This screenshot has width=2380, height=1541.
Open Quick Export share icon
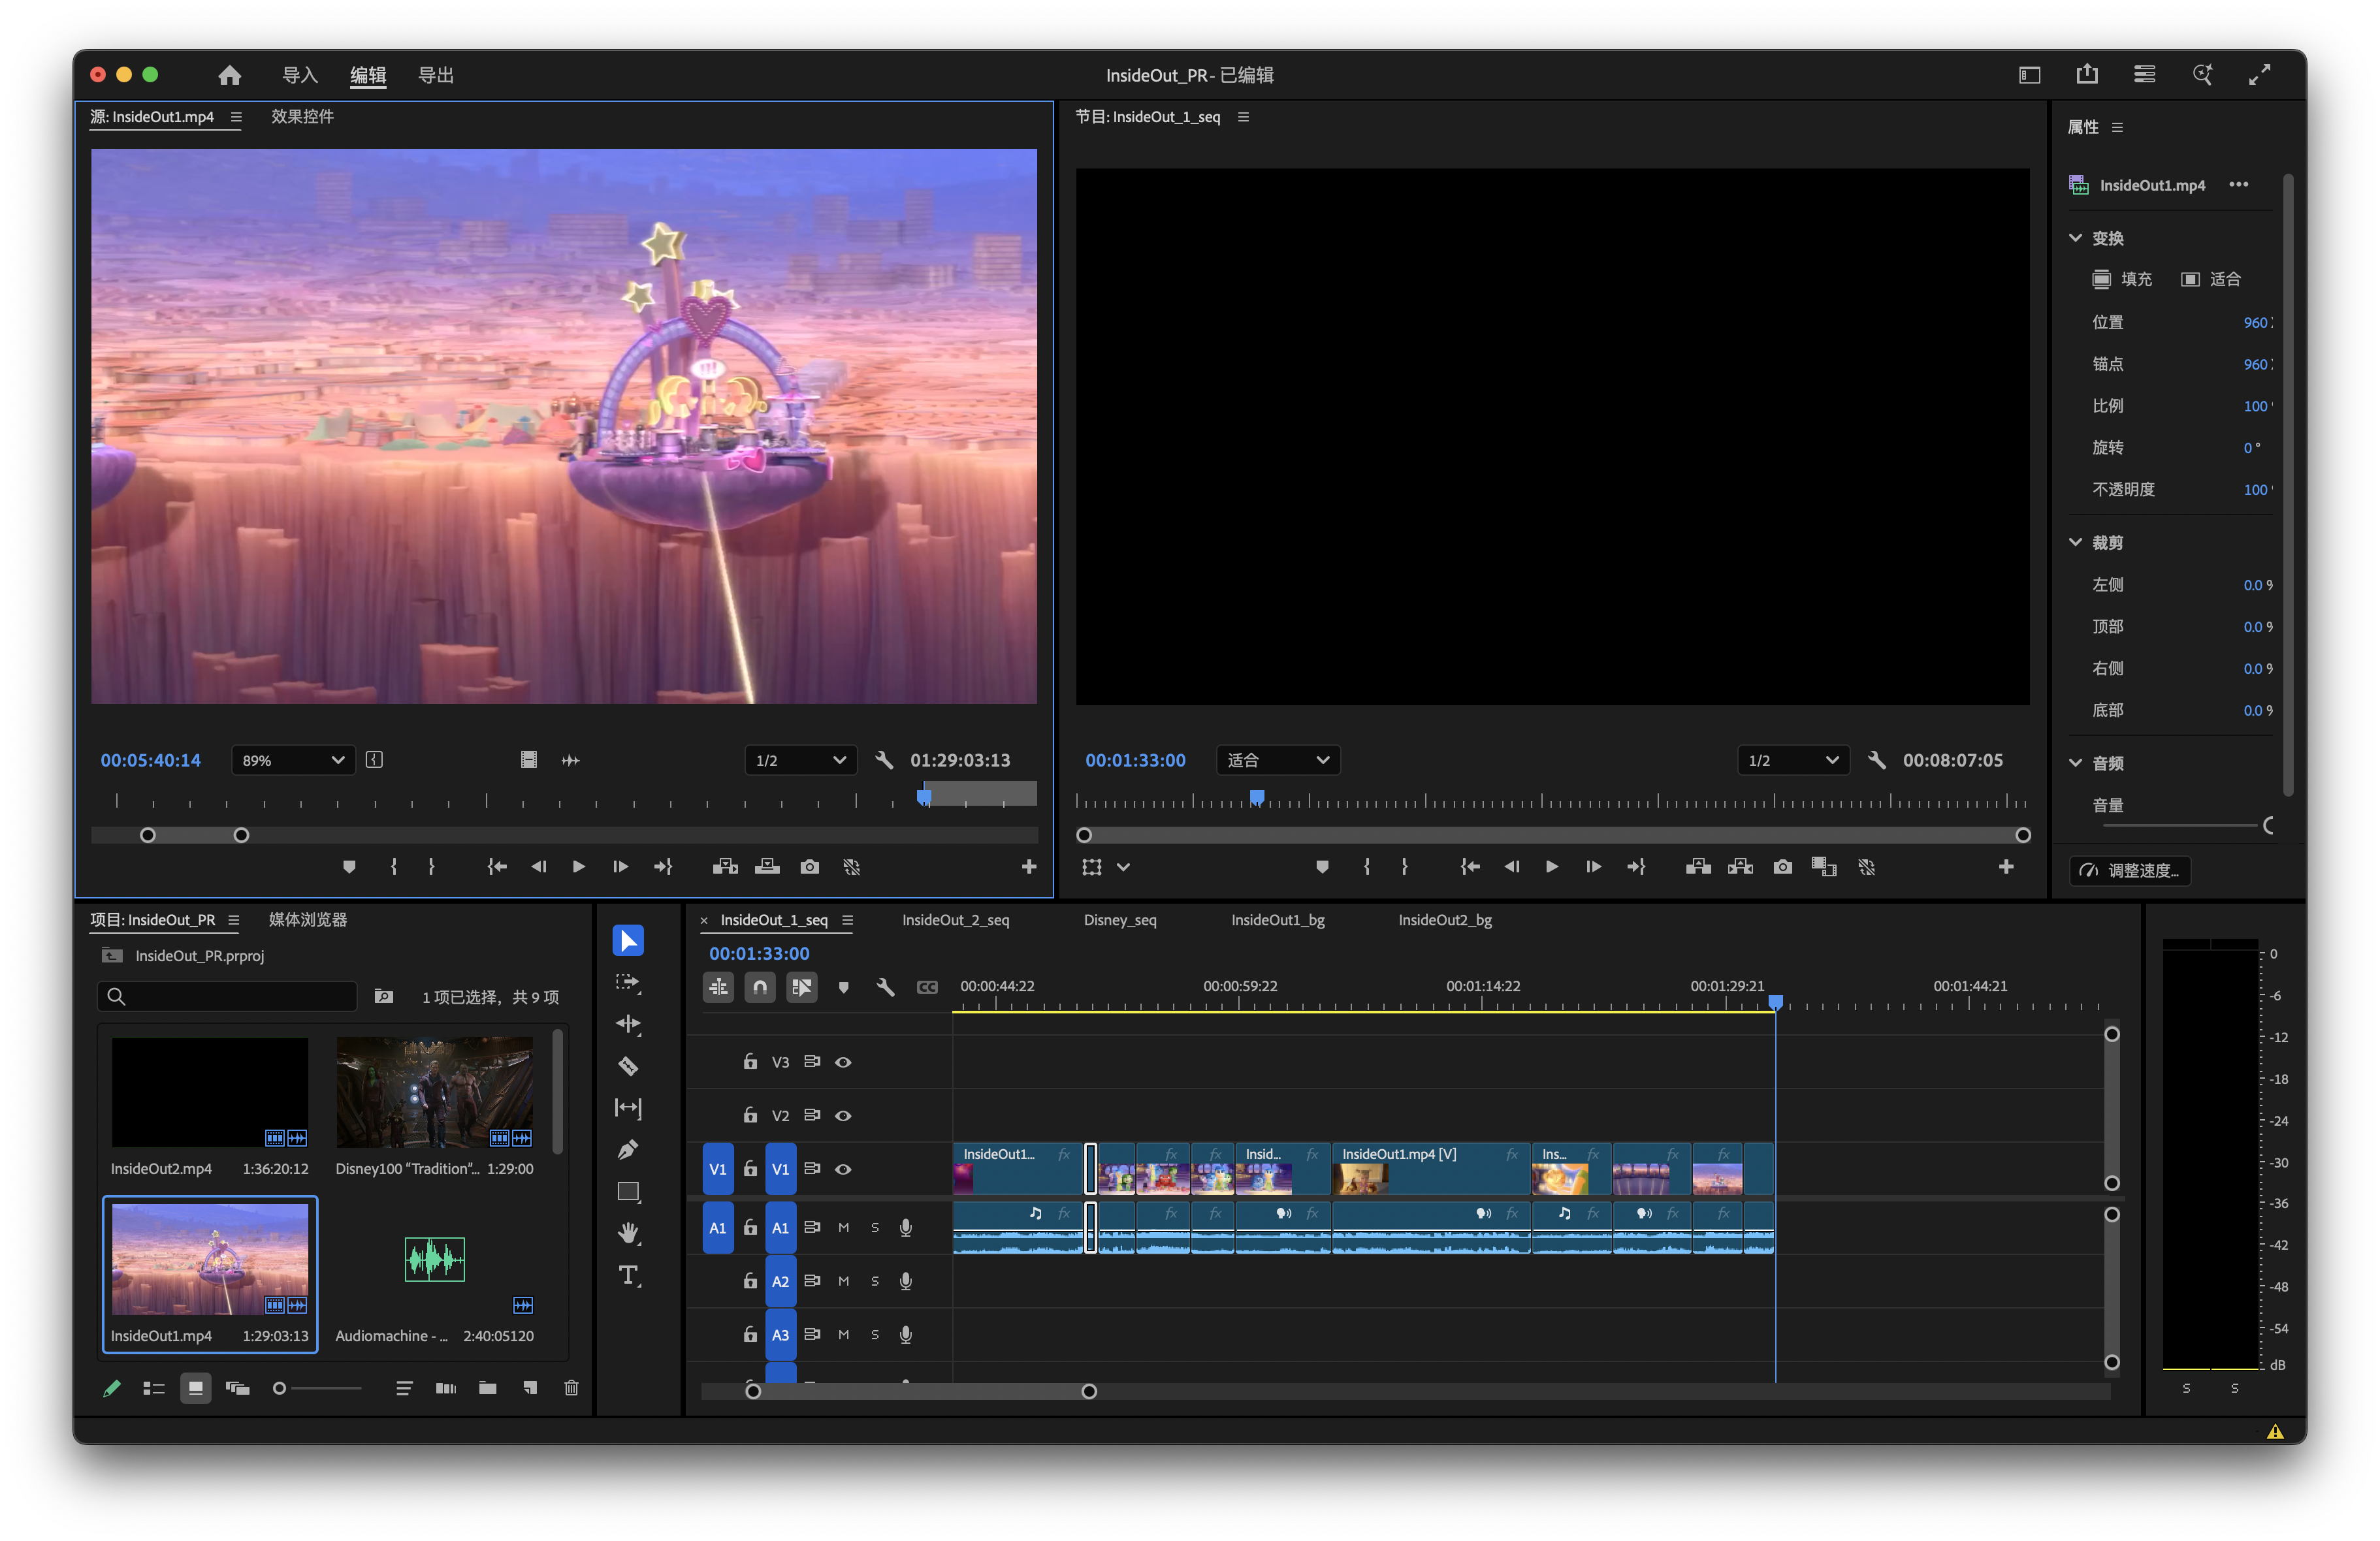tap(2087, 75)
